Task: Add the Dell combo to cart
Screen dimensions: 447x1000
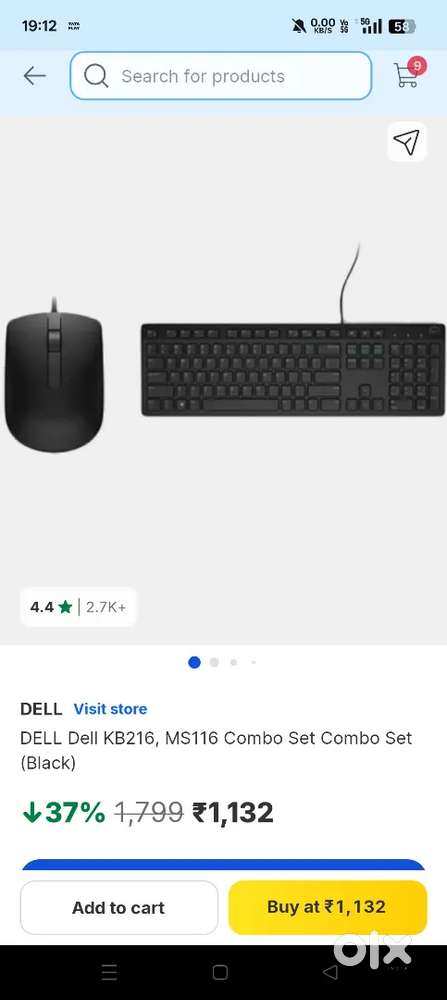Action: 119,908
